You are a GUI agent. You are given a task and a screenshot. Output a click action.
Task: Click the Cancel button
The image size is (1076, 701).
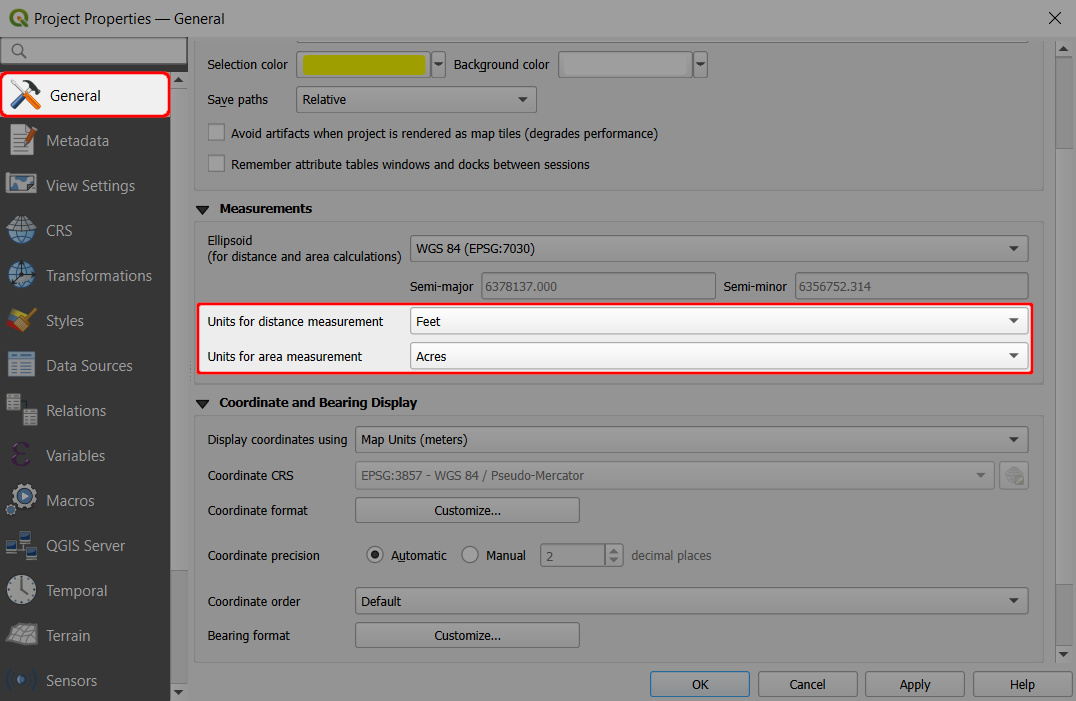pos(807,684)
